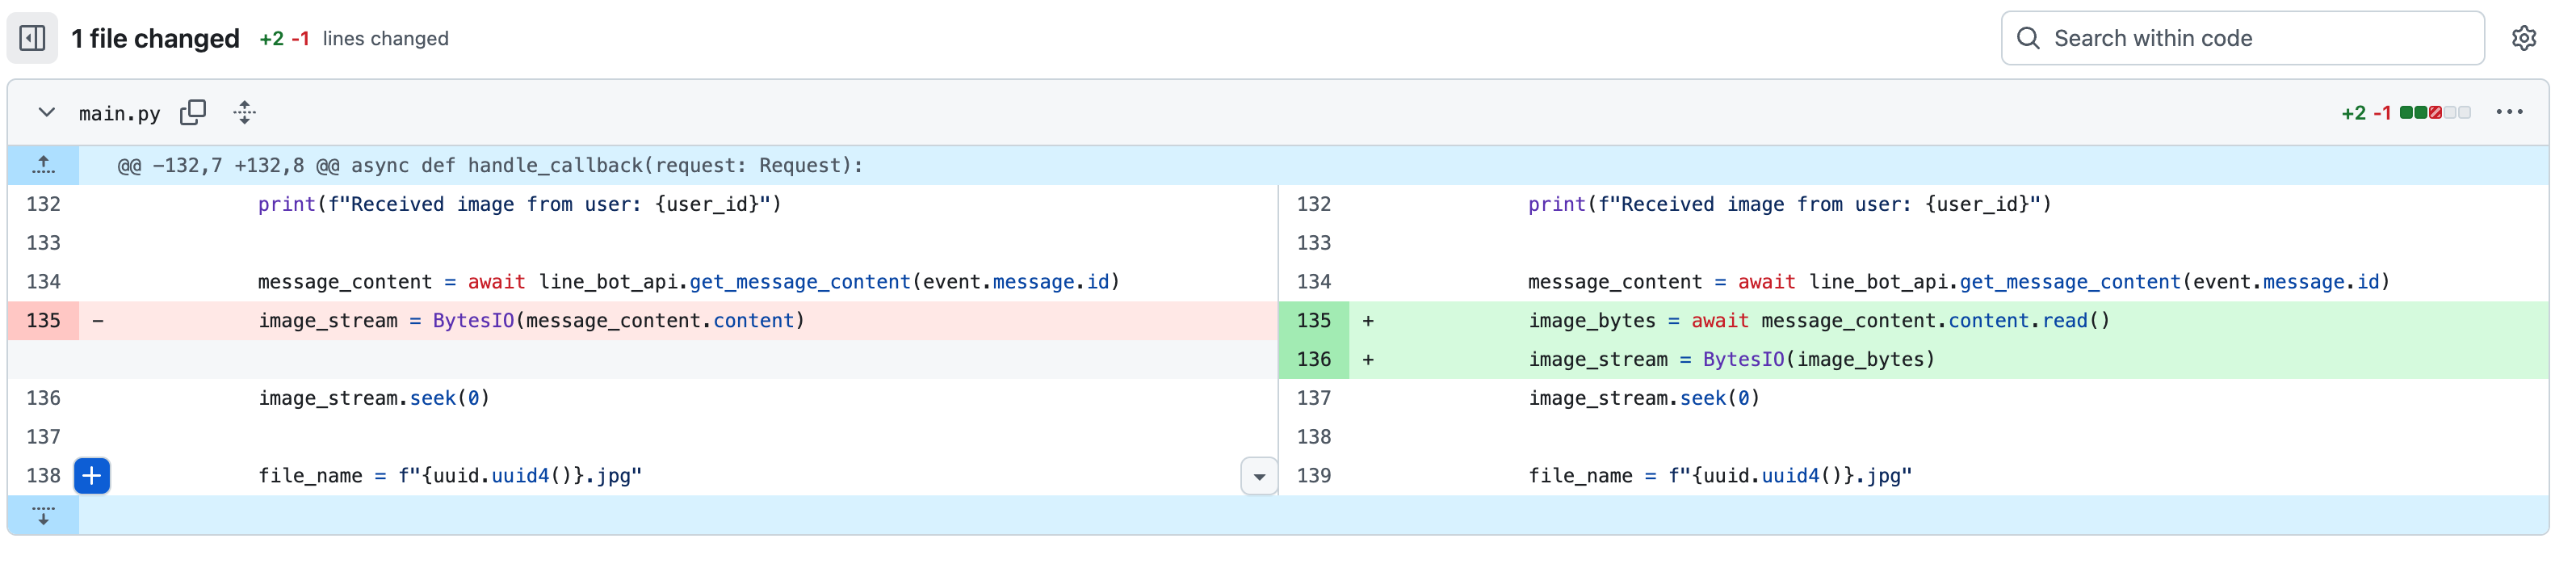Select deleted line number 135
This screenshot has width=2576, height=564.
[x=43, y=321]
